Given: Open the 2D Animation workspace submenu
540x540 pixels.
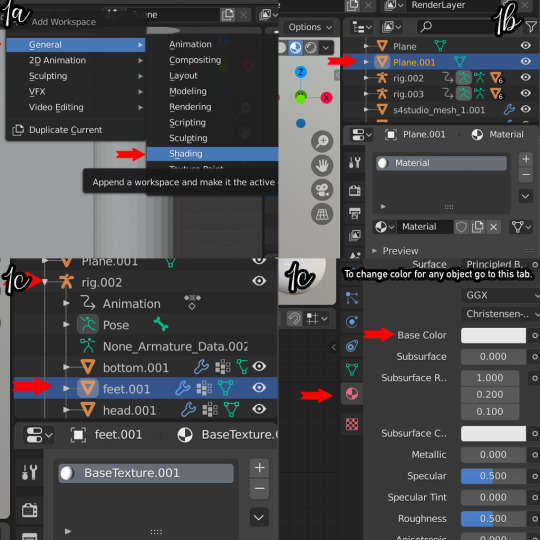Looking at the screenshot, I should click(75, 60).
